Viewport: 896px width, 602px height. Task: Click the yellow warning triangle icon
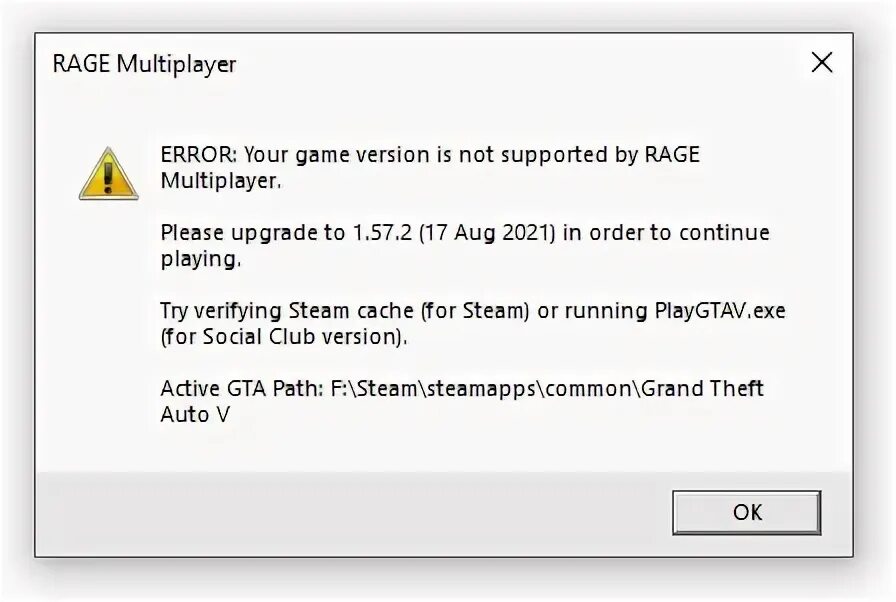click(x=108, y=174)
